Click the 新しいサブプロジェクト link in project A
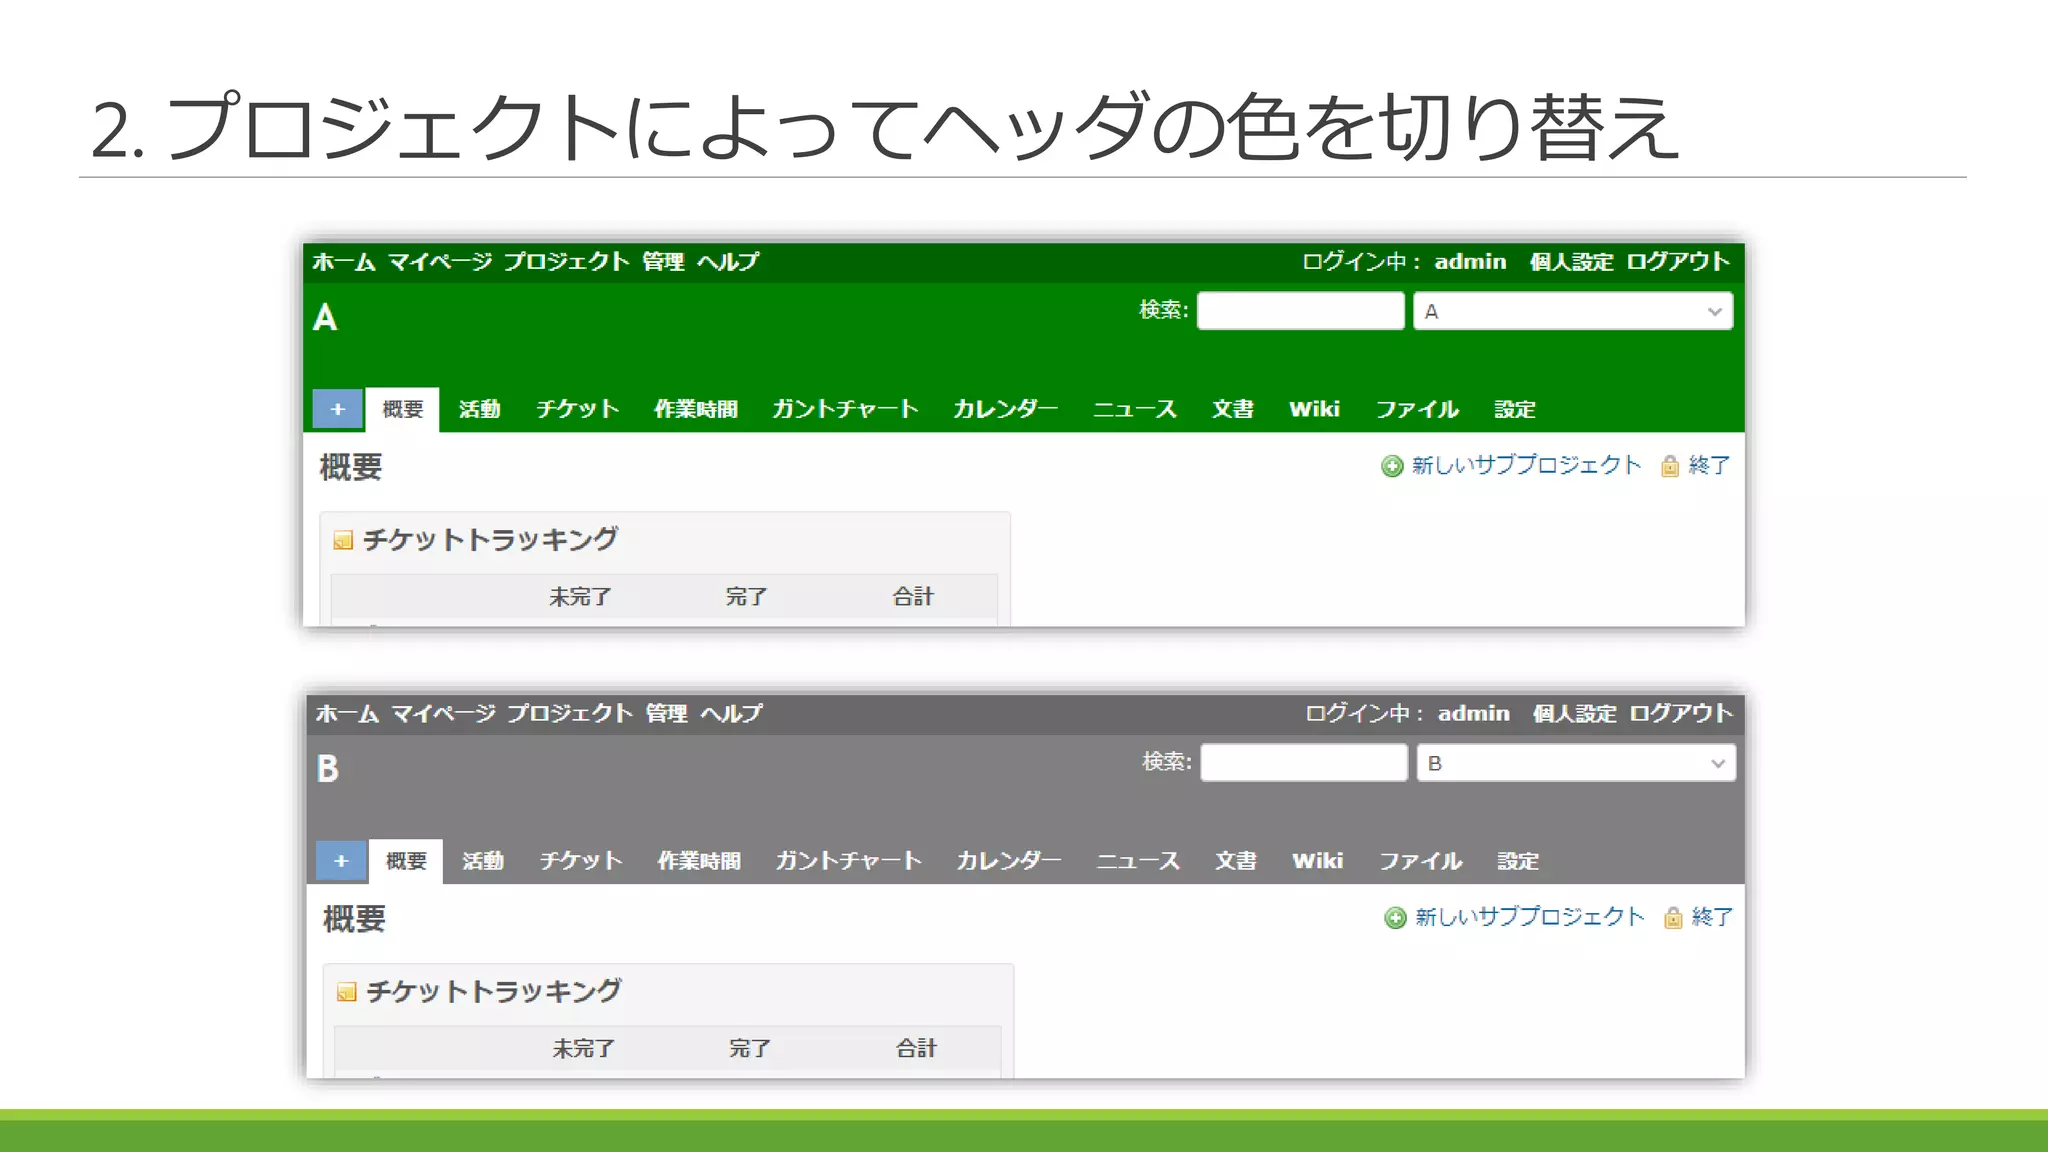The height and width of the screenshot is (1152, 2048). (x=1526, y=466)
